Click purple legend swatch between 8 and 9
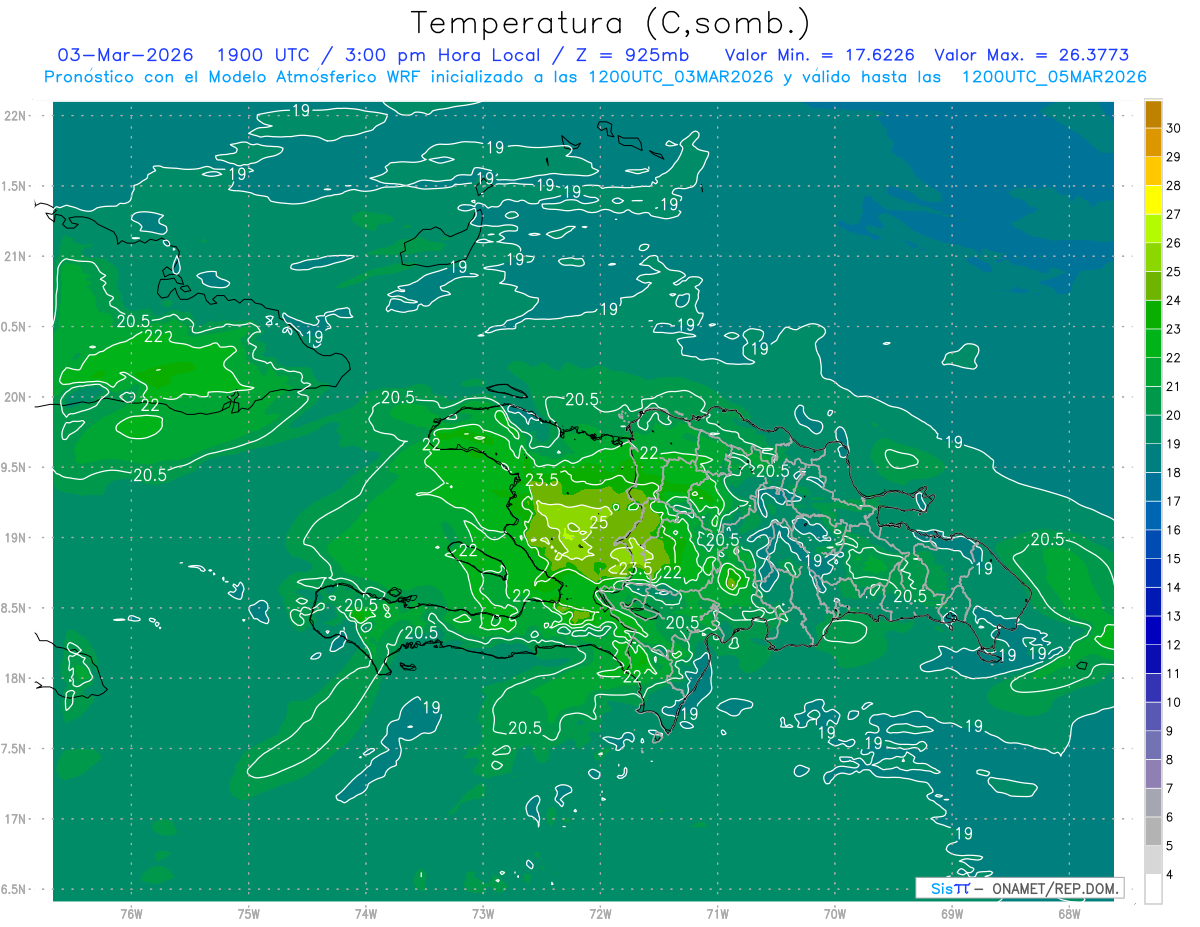The width and height of the screenshot is (1200, 927). click(x=1153, y=745)
